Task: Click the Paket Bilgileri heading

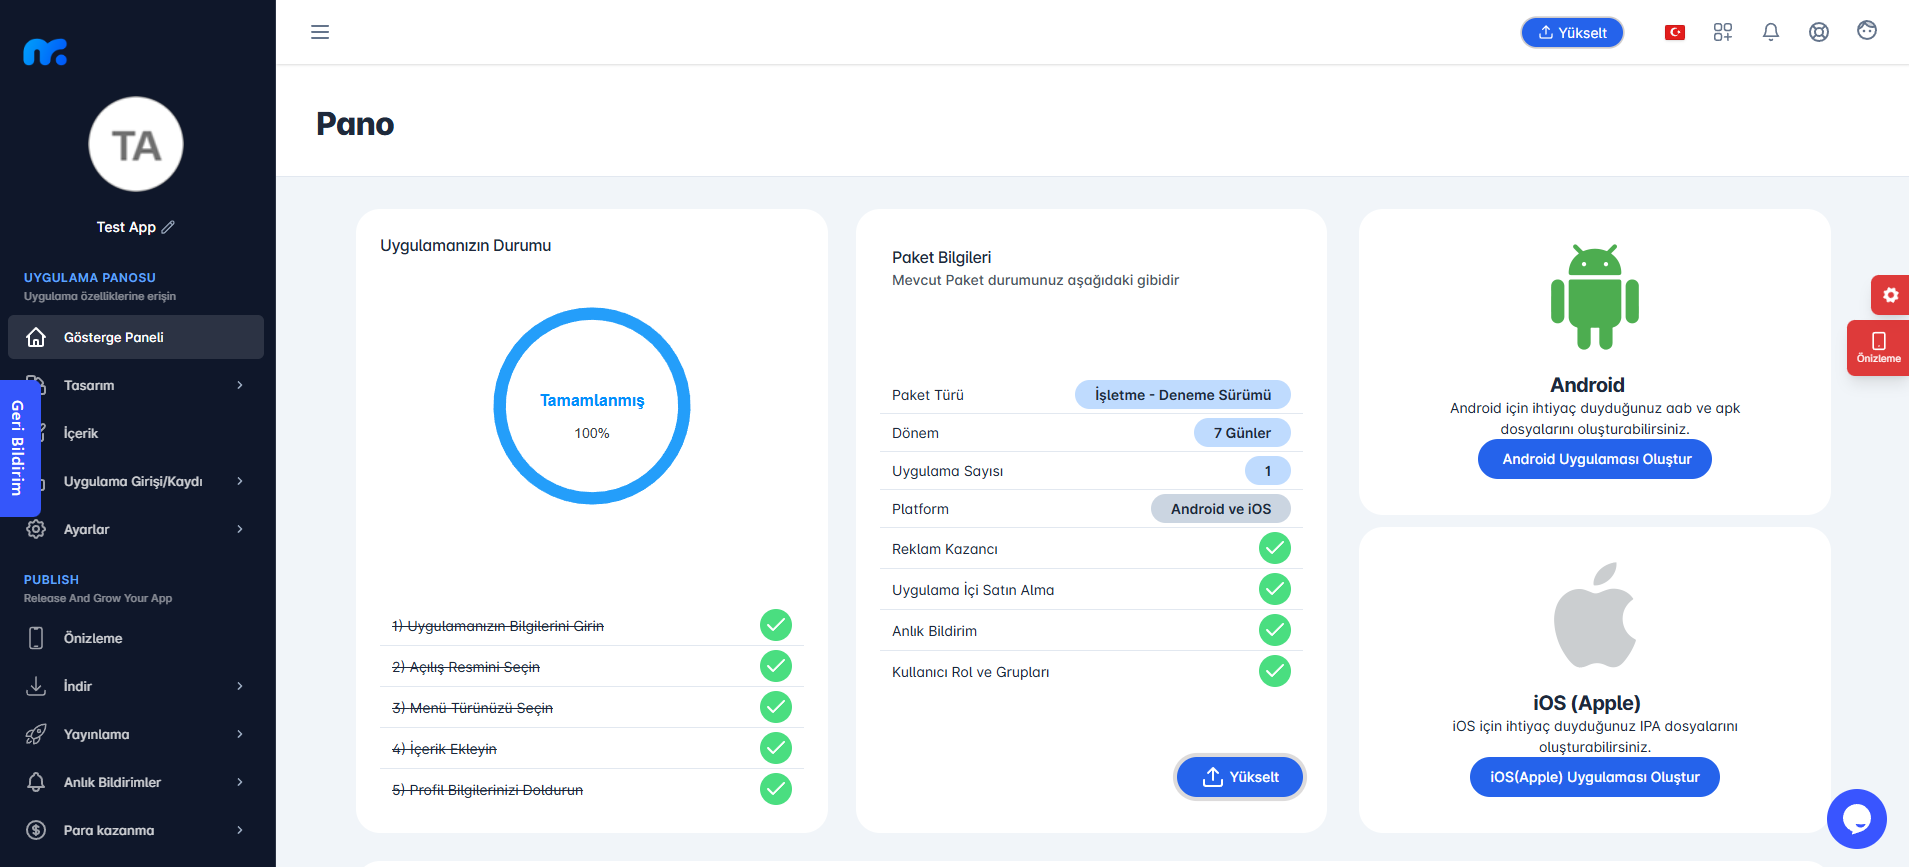Action: 942,257
